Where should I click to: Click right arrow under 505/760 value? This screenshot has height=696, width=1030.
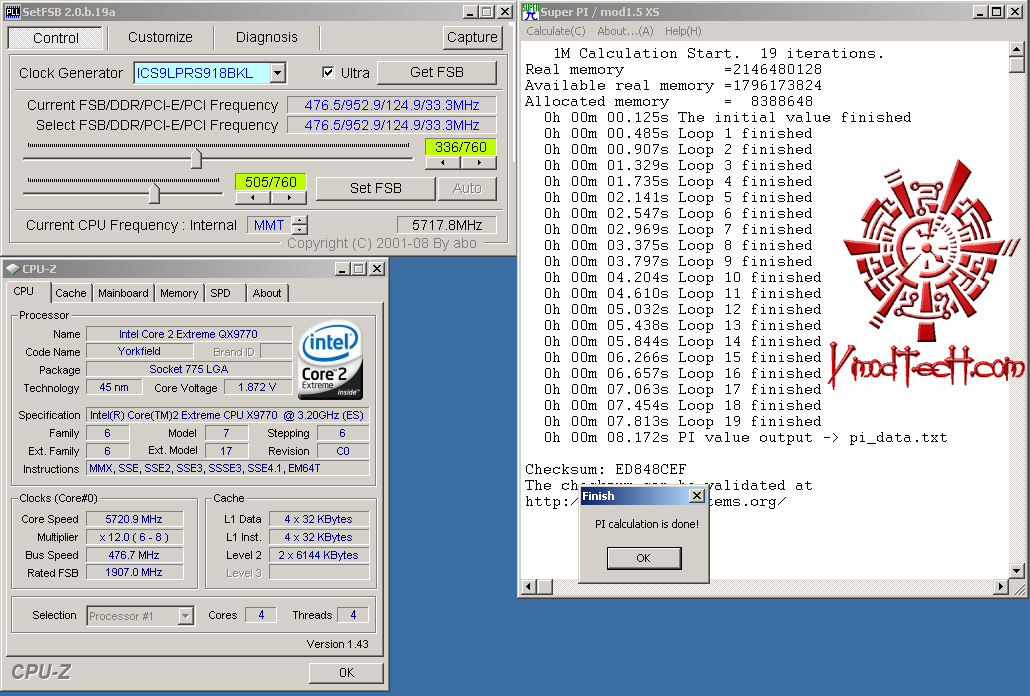289,197
